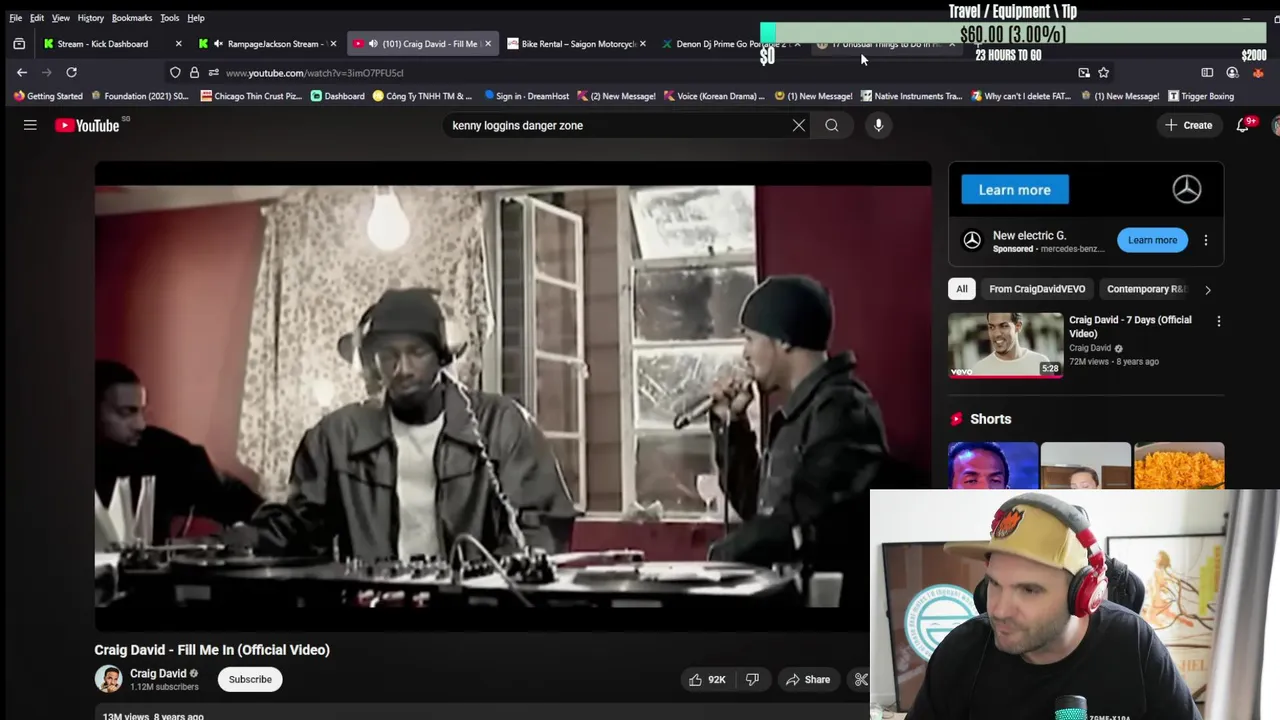Open the food Shorts thumbnail
The height and width of the screenshot is (720, 1280).
point(1179,466)
